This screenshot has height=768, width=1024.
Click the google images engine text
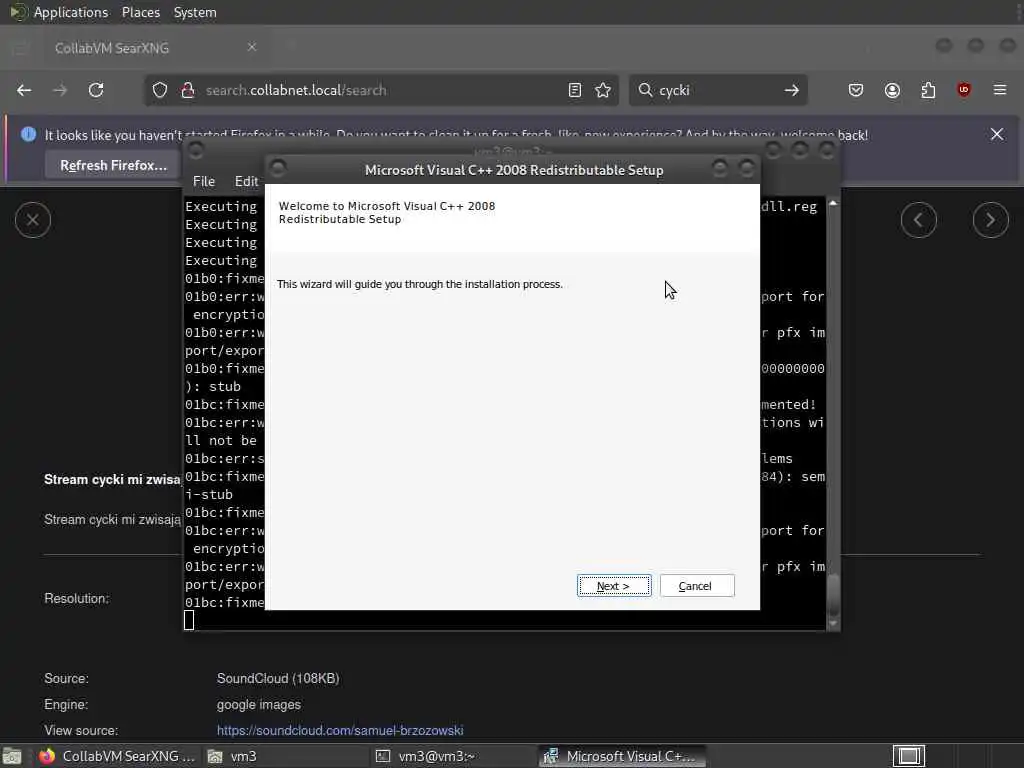pyautogui.click(x=259, y=705)
